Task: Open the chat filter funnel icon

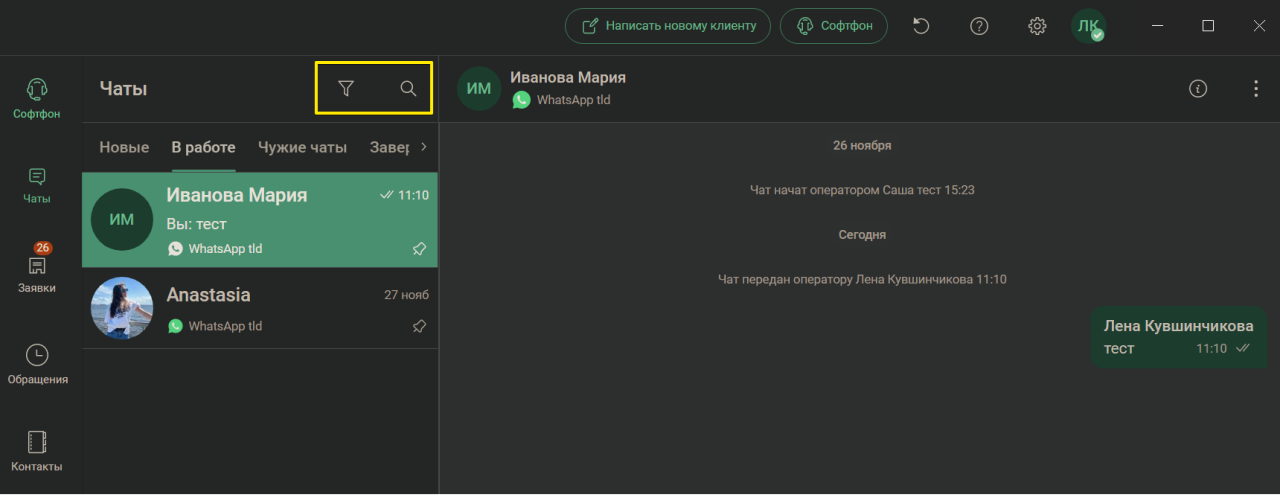Action: 346,88
